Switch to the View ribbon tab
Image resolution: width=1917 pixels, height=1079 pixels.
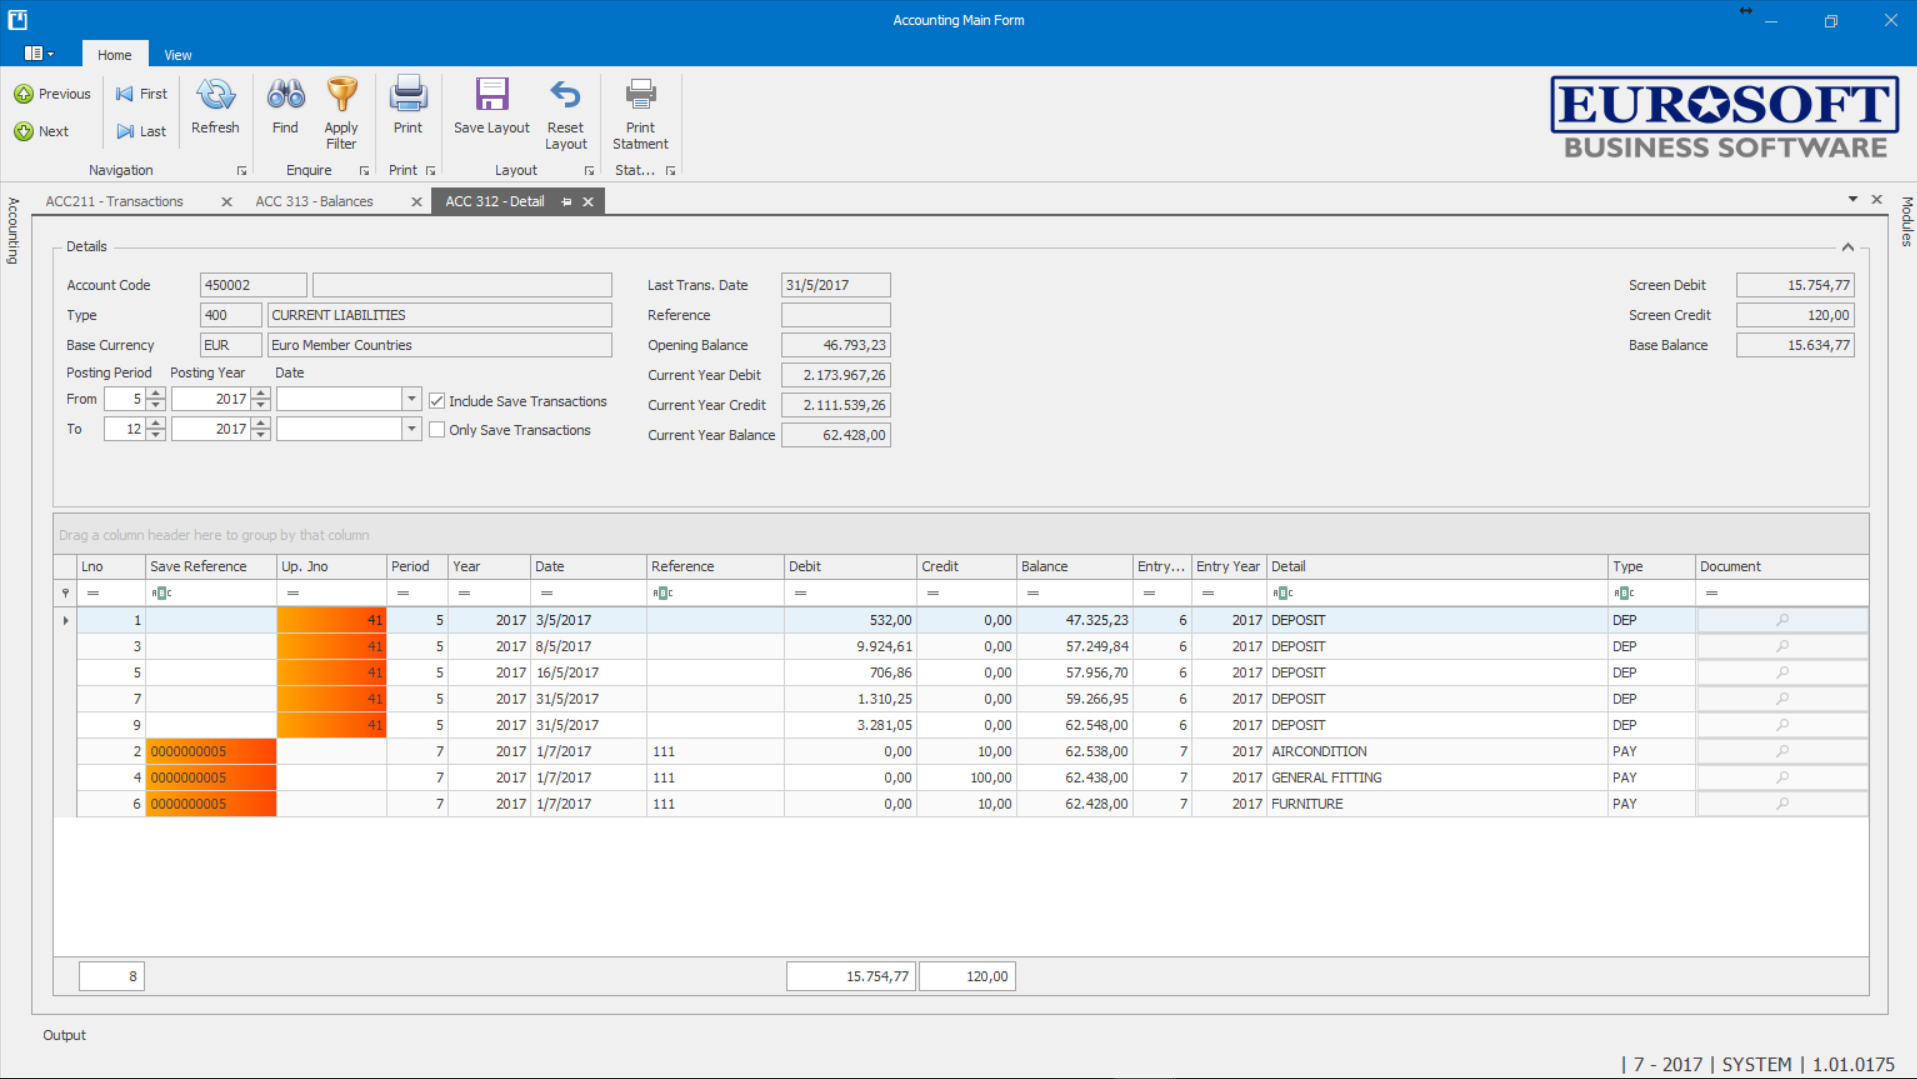tap(177, 55)
